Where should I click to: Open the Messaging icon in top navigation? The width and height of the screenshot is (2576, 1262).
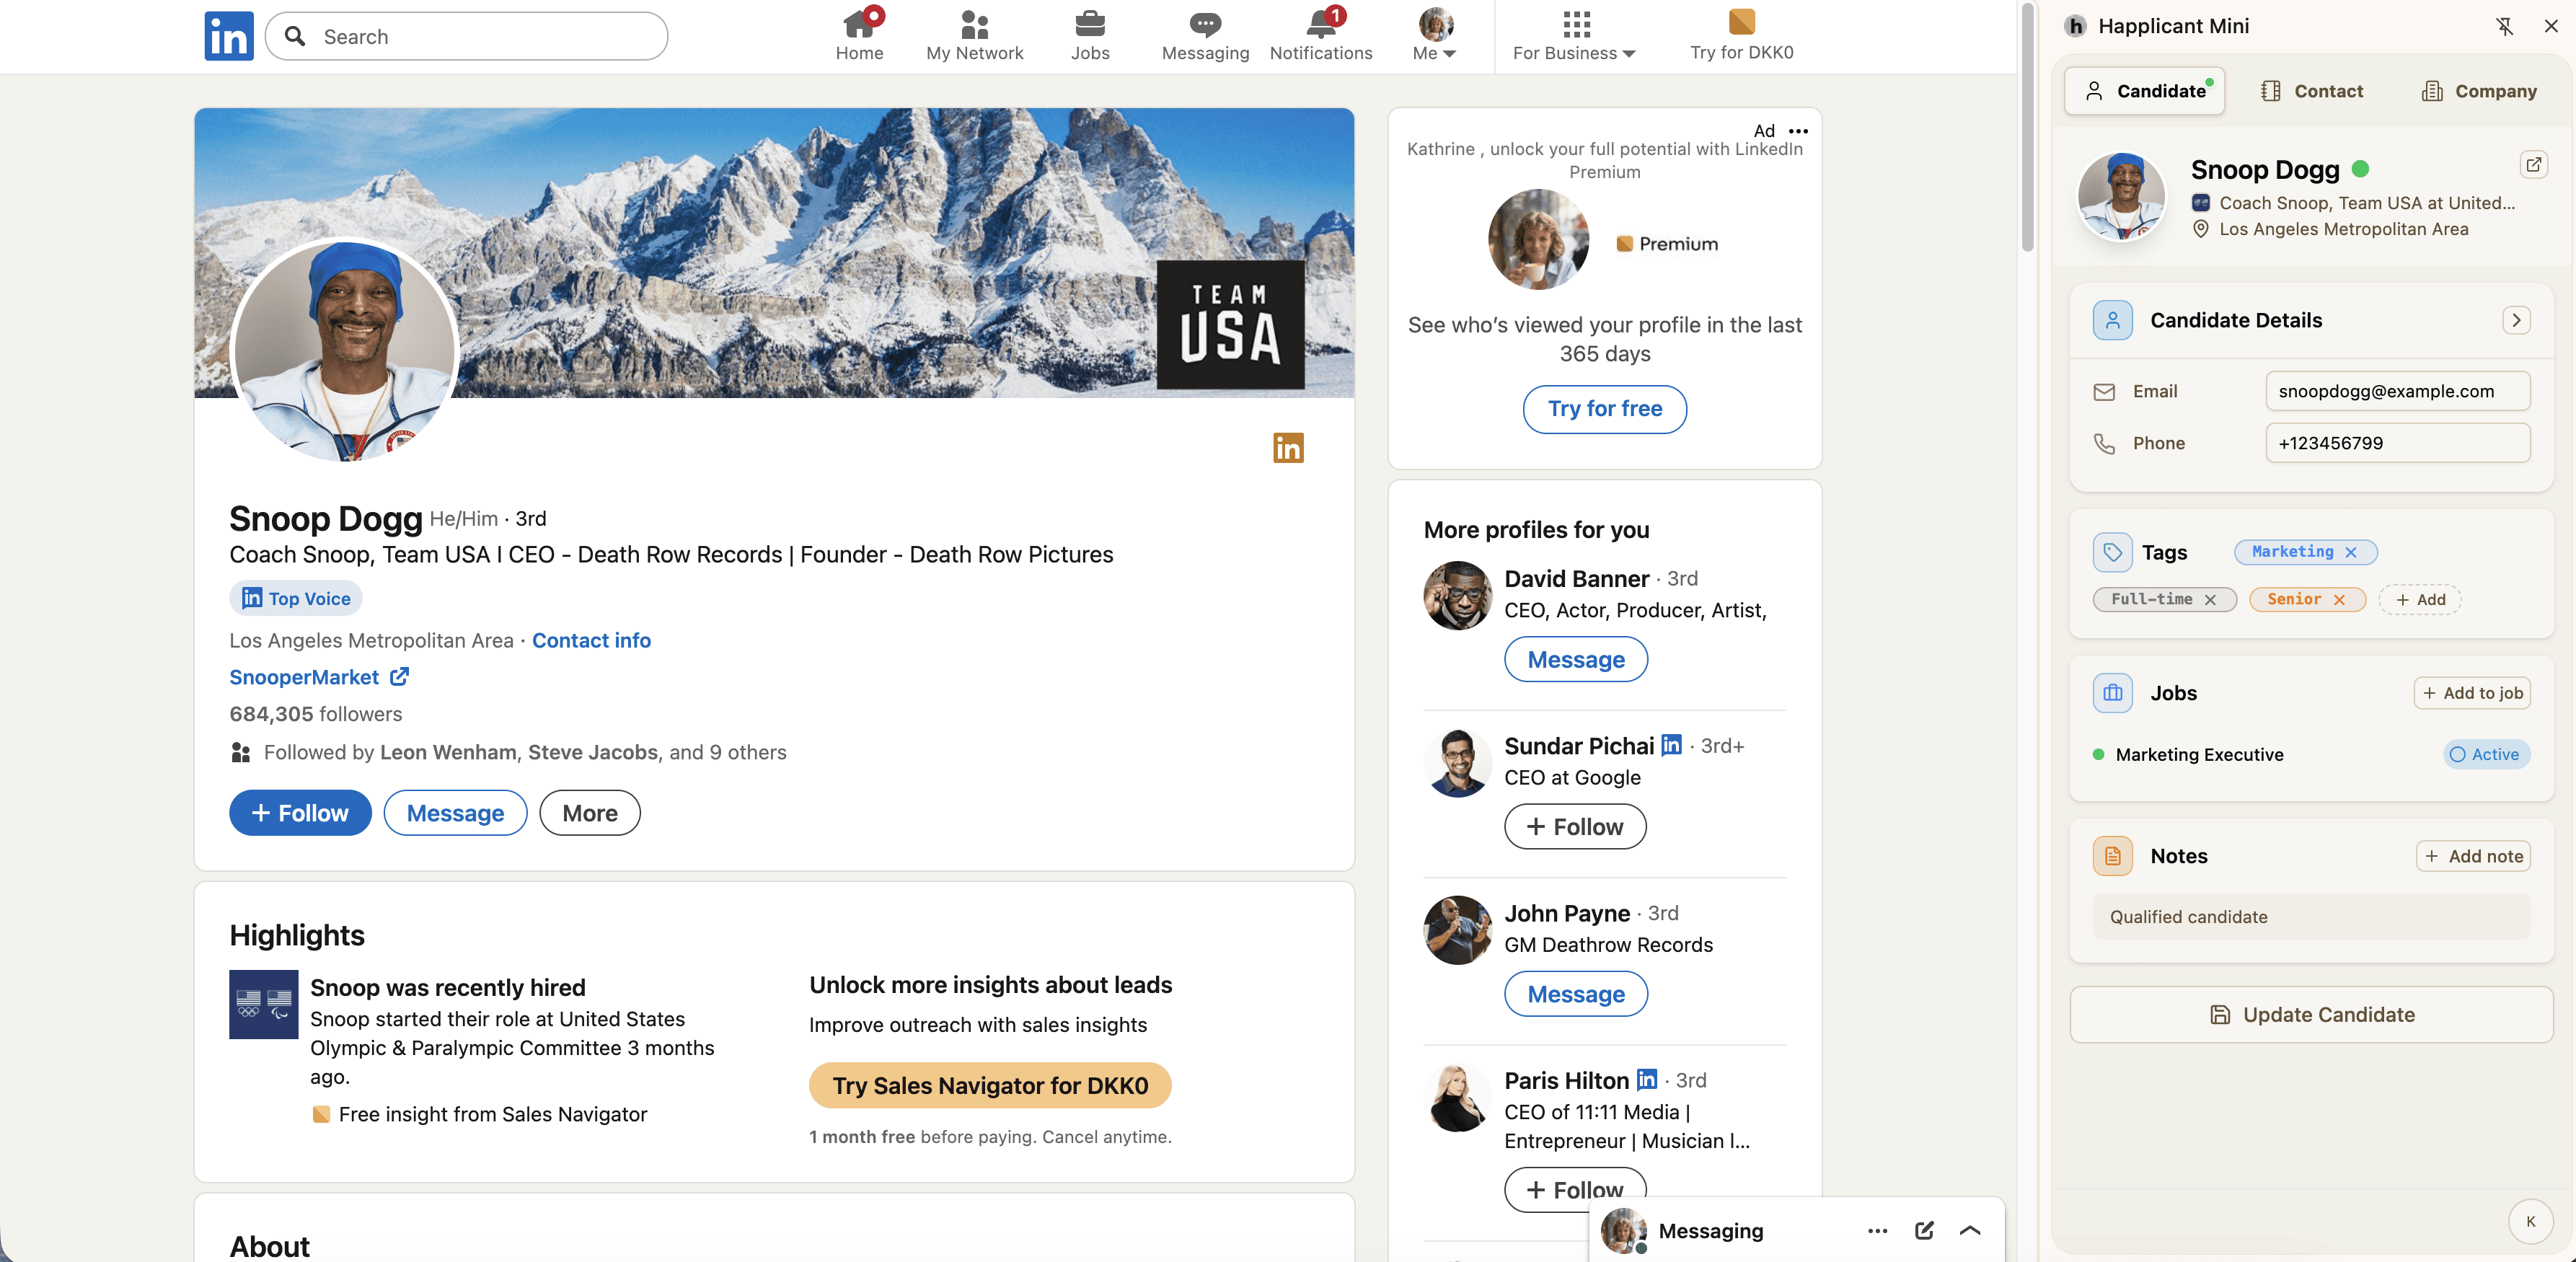coord(1204,24)
